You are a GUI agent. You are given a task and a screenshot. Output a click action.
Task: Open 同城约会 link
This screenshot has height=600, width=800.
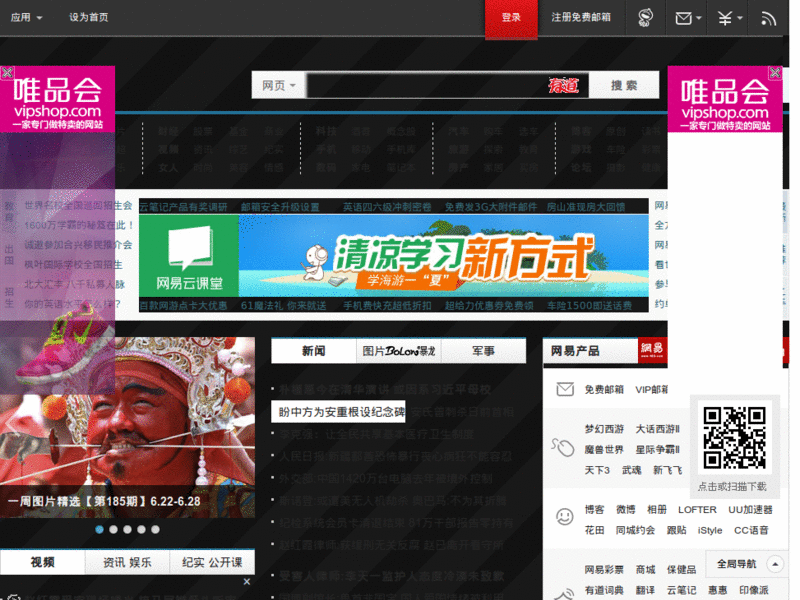coord(635,530)
